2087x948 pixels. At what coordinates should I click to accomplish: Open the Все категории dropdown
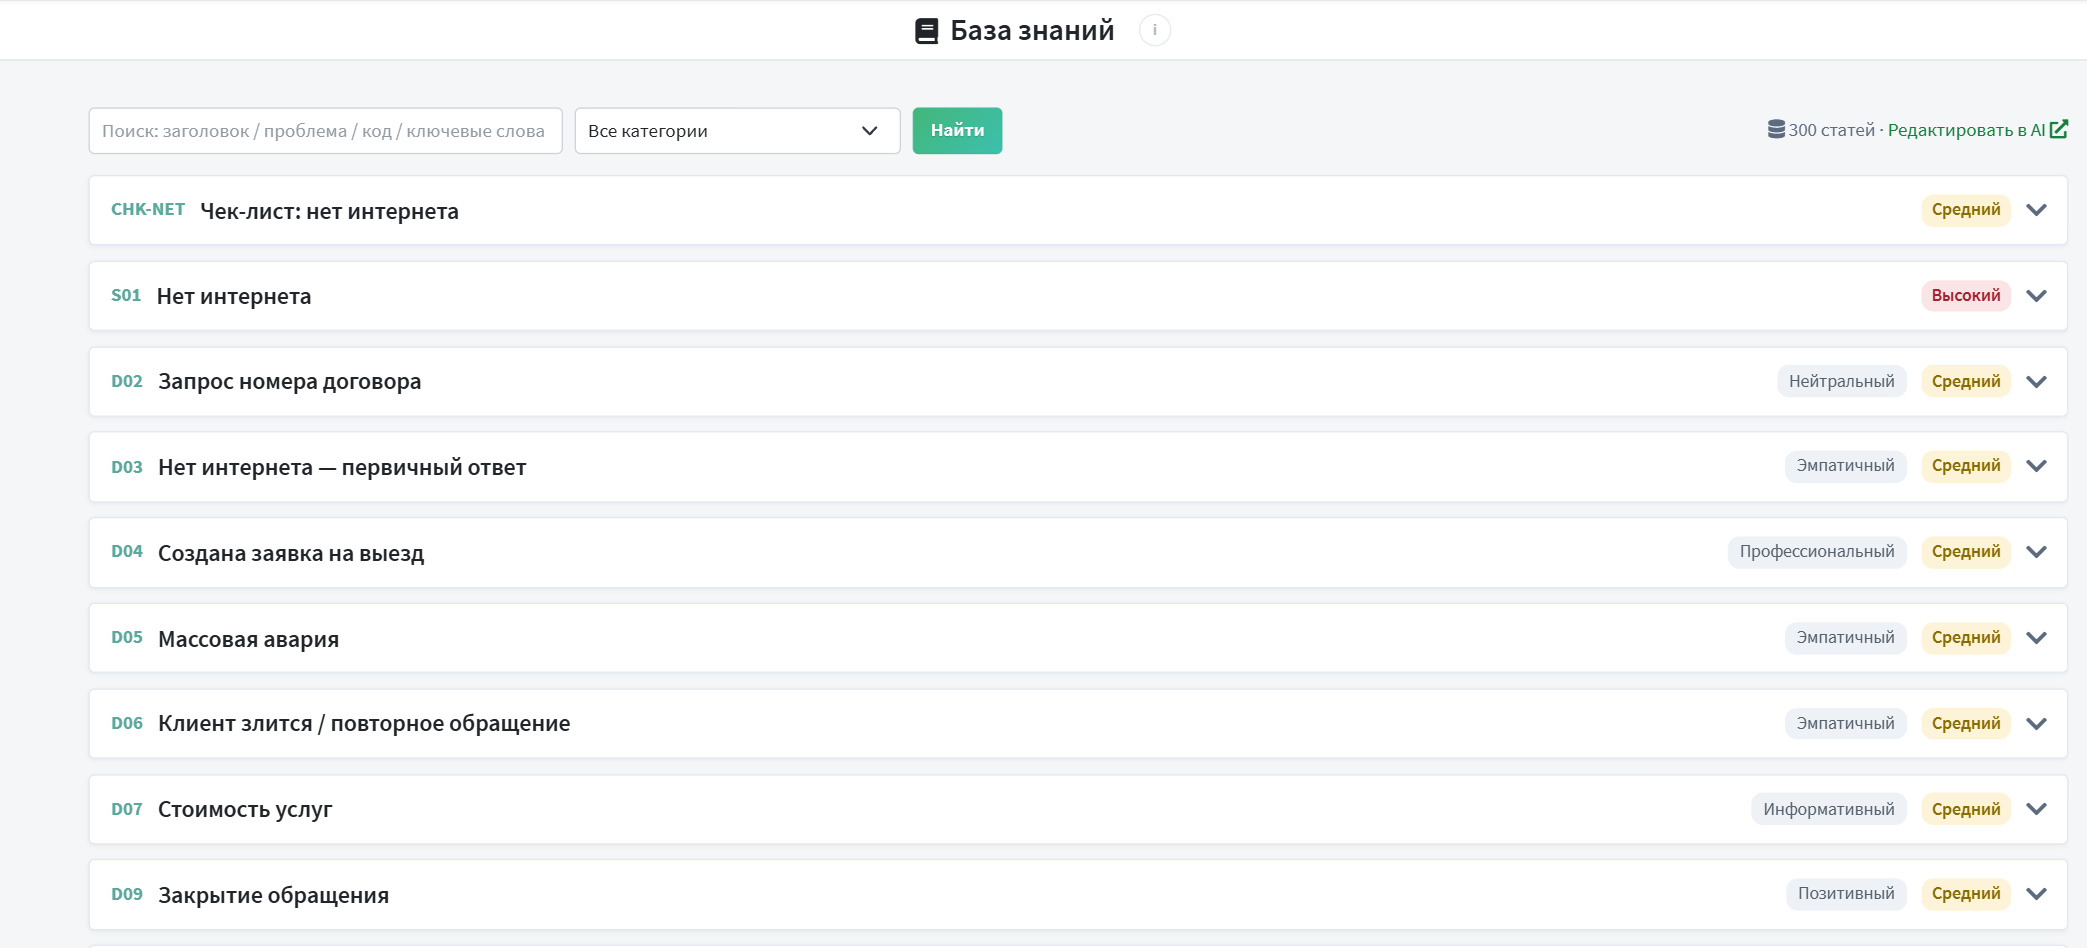737,131
